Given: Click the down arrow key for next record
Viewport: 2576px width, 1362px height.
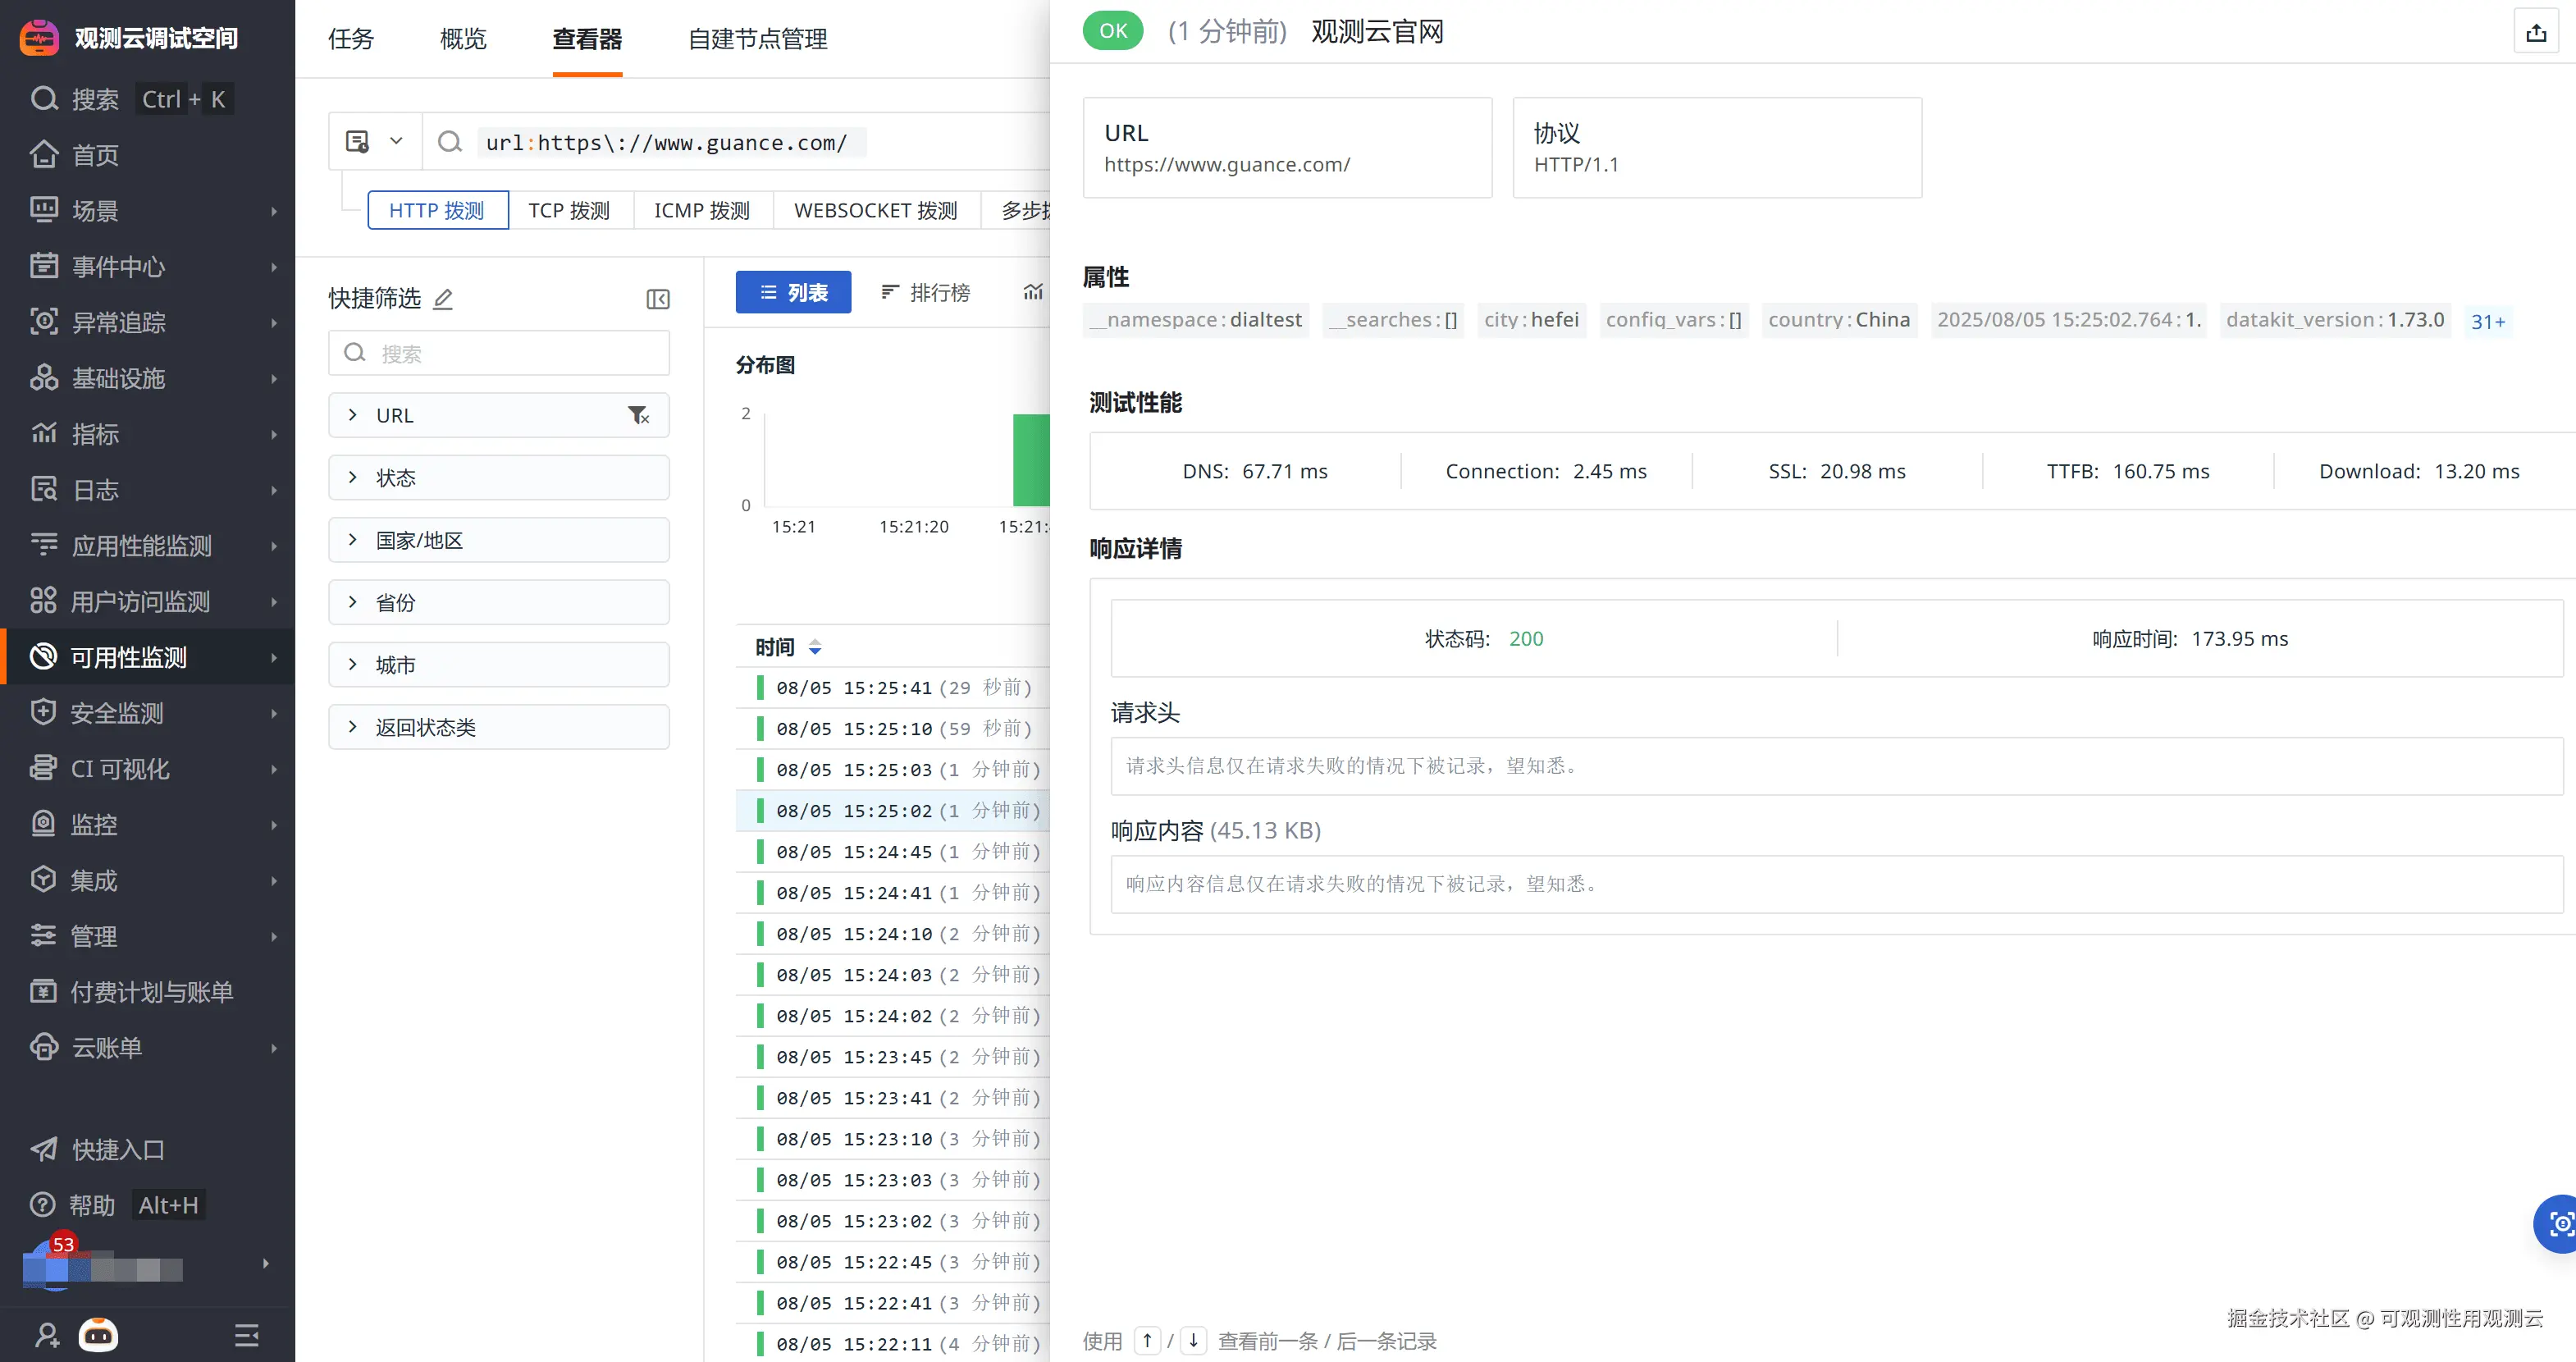Looking at the screenshot, I should [x=1193, y=1340].
